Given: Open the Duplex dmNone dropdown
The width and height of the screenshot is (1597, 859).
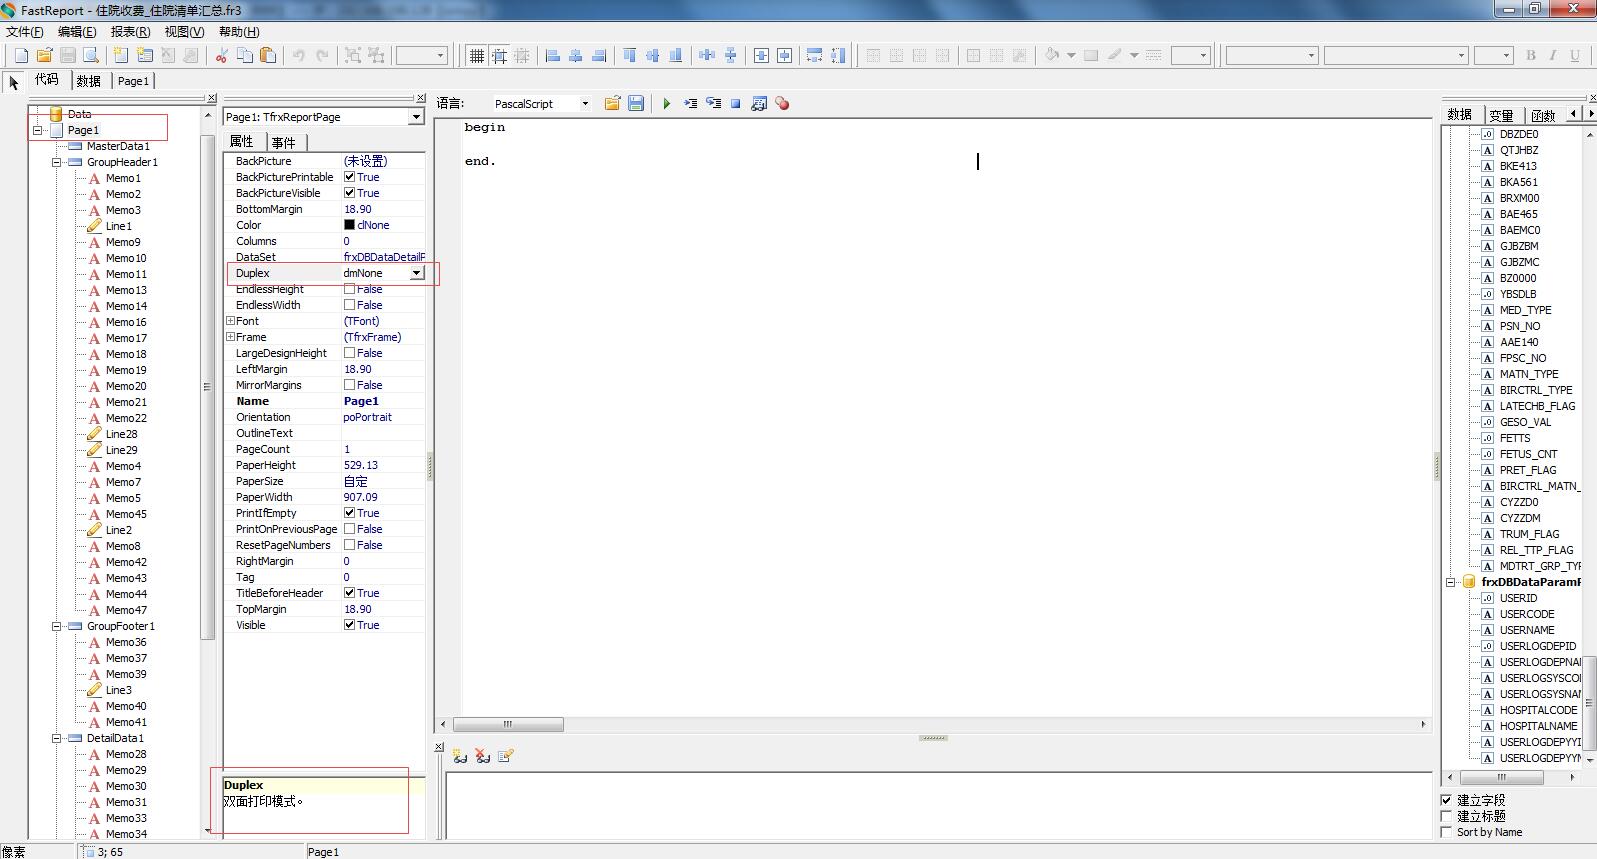Looking at the screenshot, I should click(x=417, y=273).
